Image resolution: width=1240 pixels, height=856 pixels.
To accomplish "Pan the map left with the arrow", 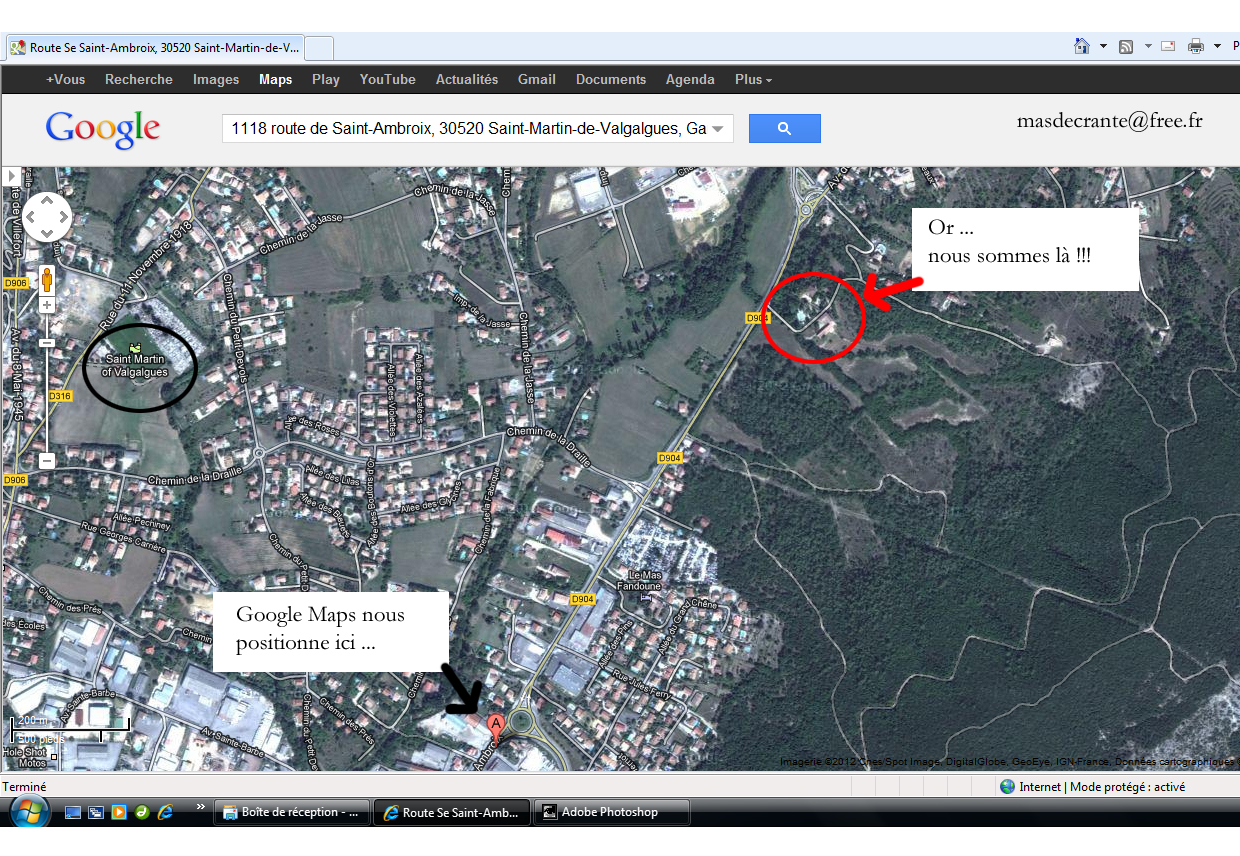I will tap(31, 217).
